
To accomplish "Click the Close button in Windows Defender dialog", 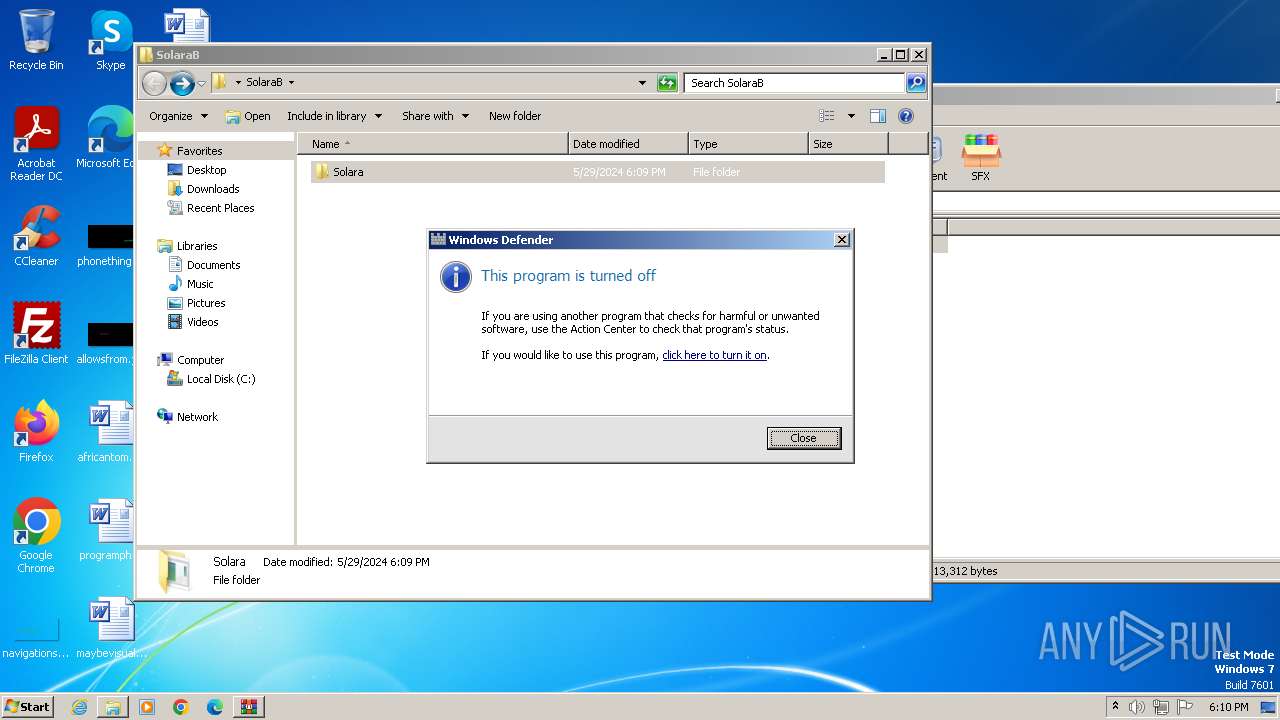I will [x=803, y=438].
